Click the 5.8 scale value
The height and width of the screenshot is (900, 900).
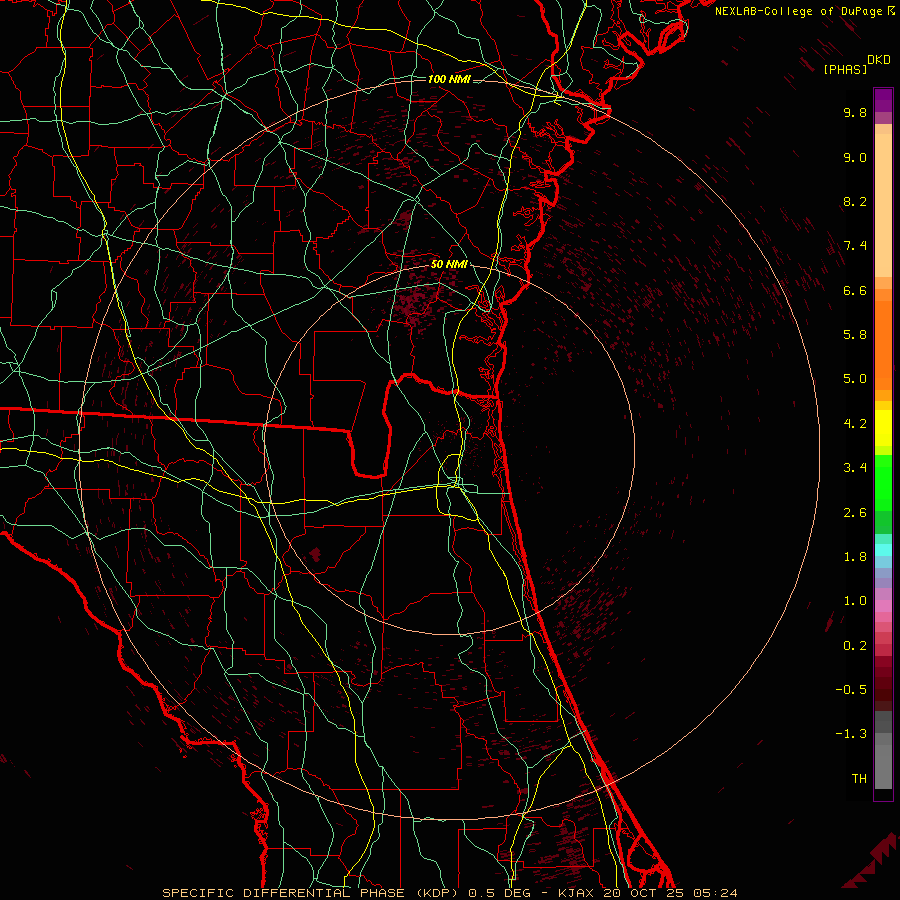(855, 335)
